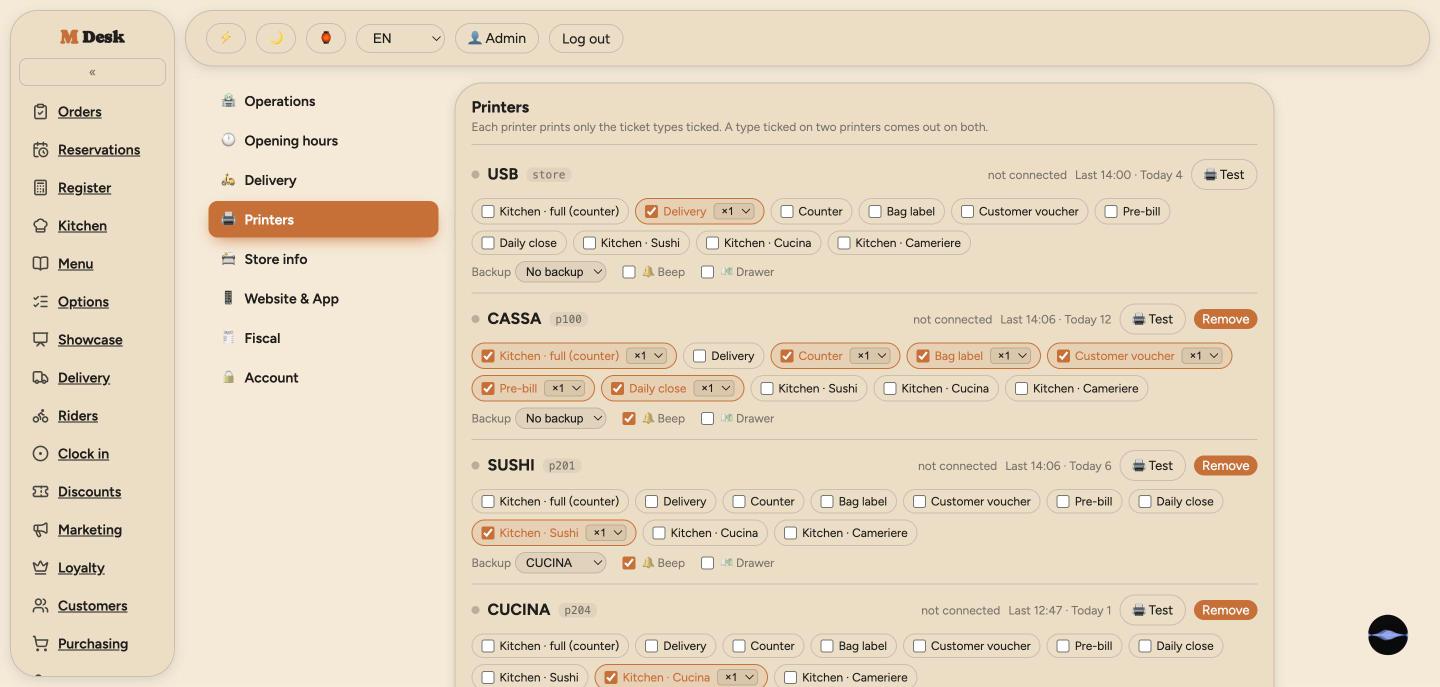Remove the SUSHI printer
This screenshot has width=1440, height=687.
tap(1225, 466)
